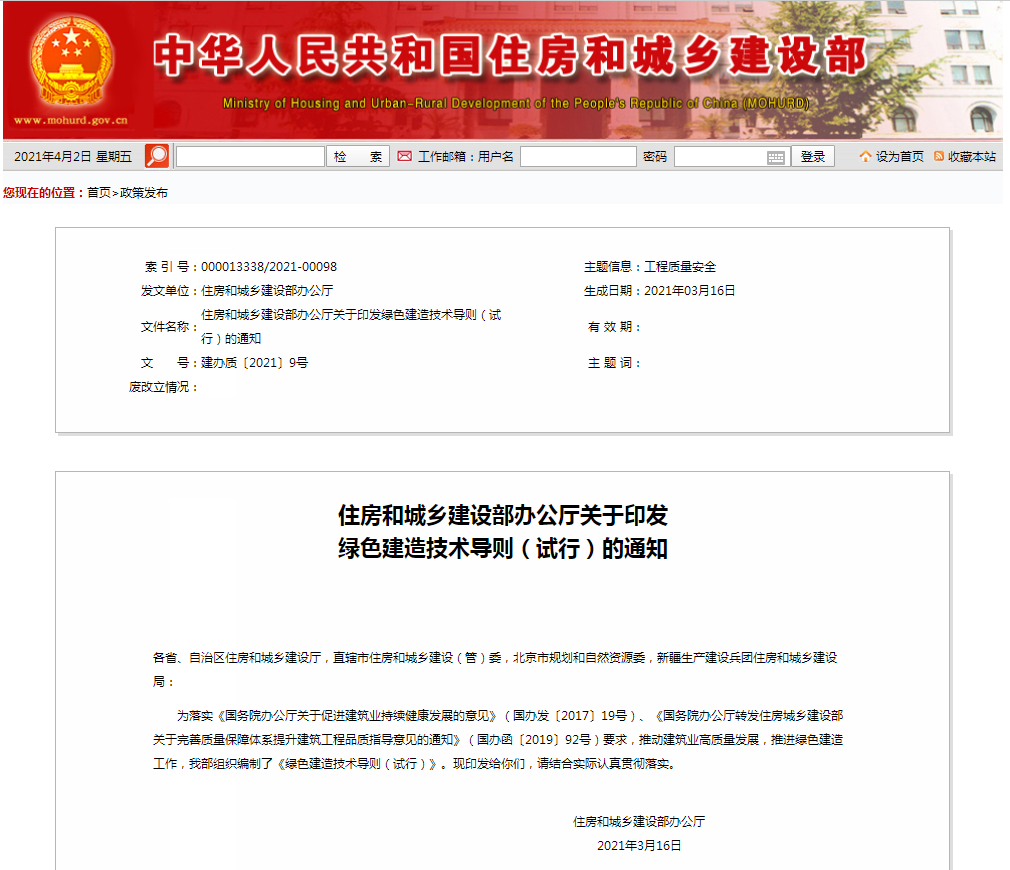This screenshot has width=1010, height=870.
Task: Open 政策发布 breadcrumb link
Action: [144, 193]
